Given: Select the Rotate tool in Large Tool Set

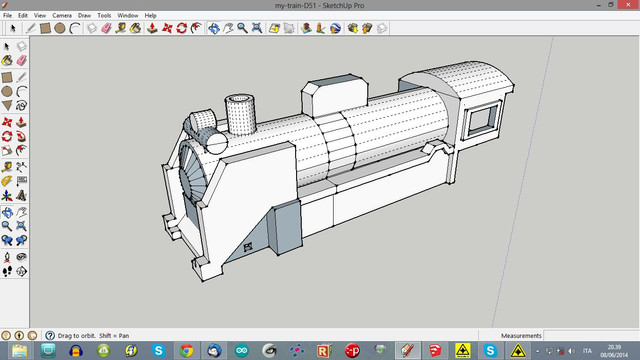Looking at the screenshot, I should click(x=7, y=136).
